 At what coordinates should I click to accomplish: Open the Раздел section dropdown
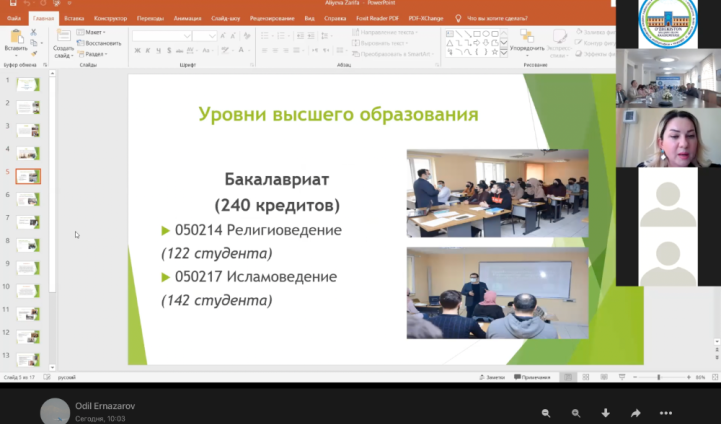tap(92, 54)
